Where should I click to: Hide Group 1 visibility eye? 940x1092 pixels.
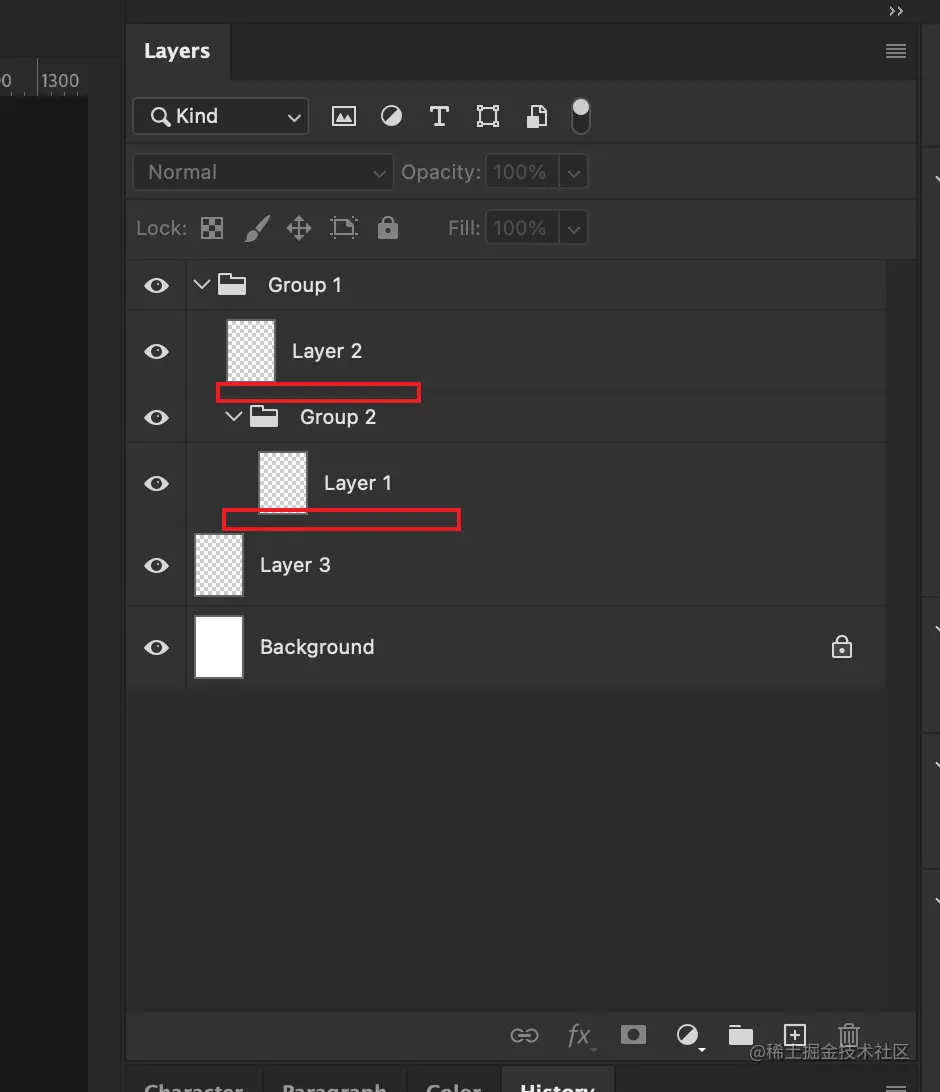coord(157,286)
